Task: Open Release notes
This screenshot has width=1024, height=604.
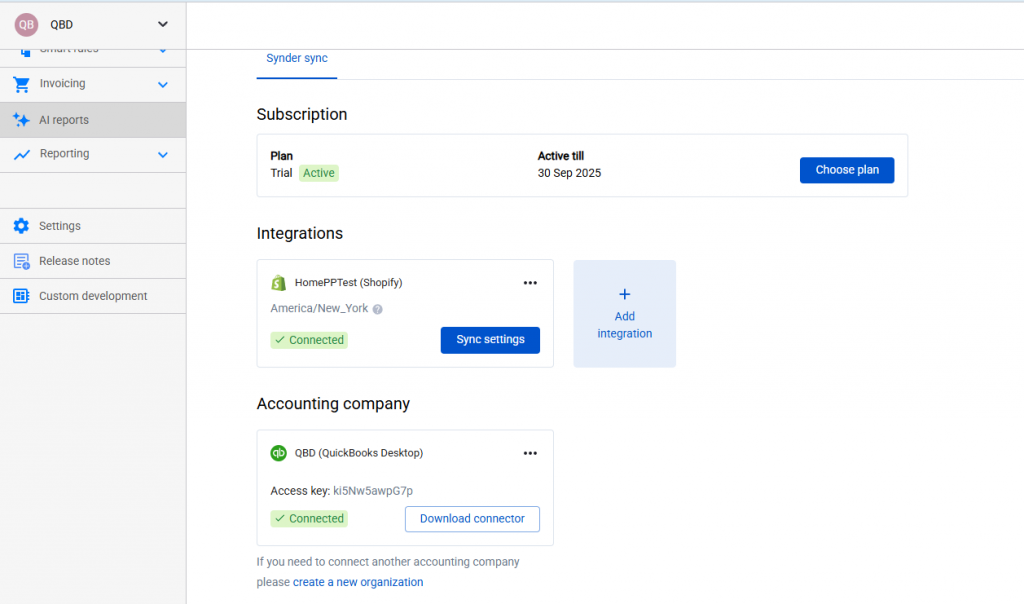Action: [x=93, y=261]
